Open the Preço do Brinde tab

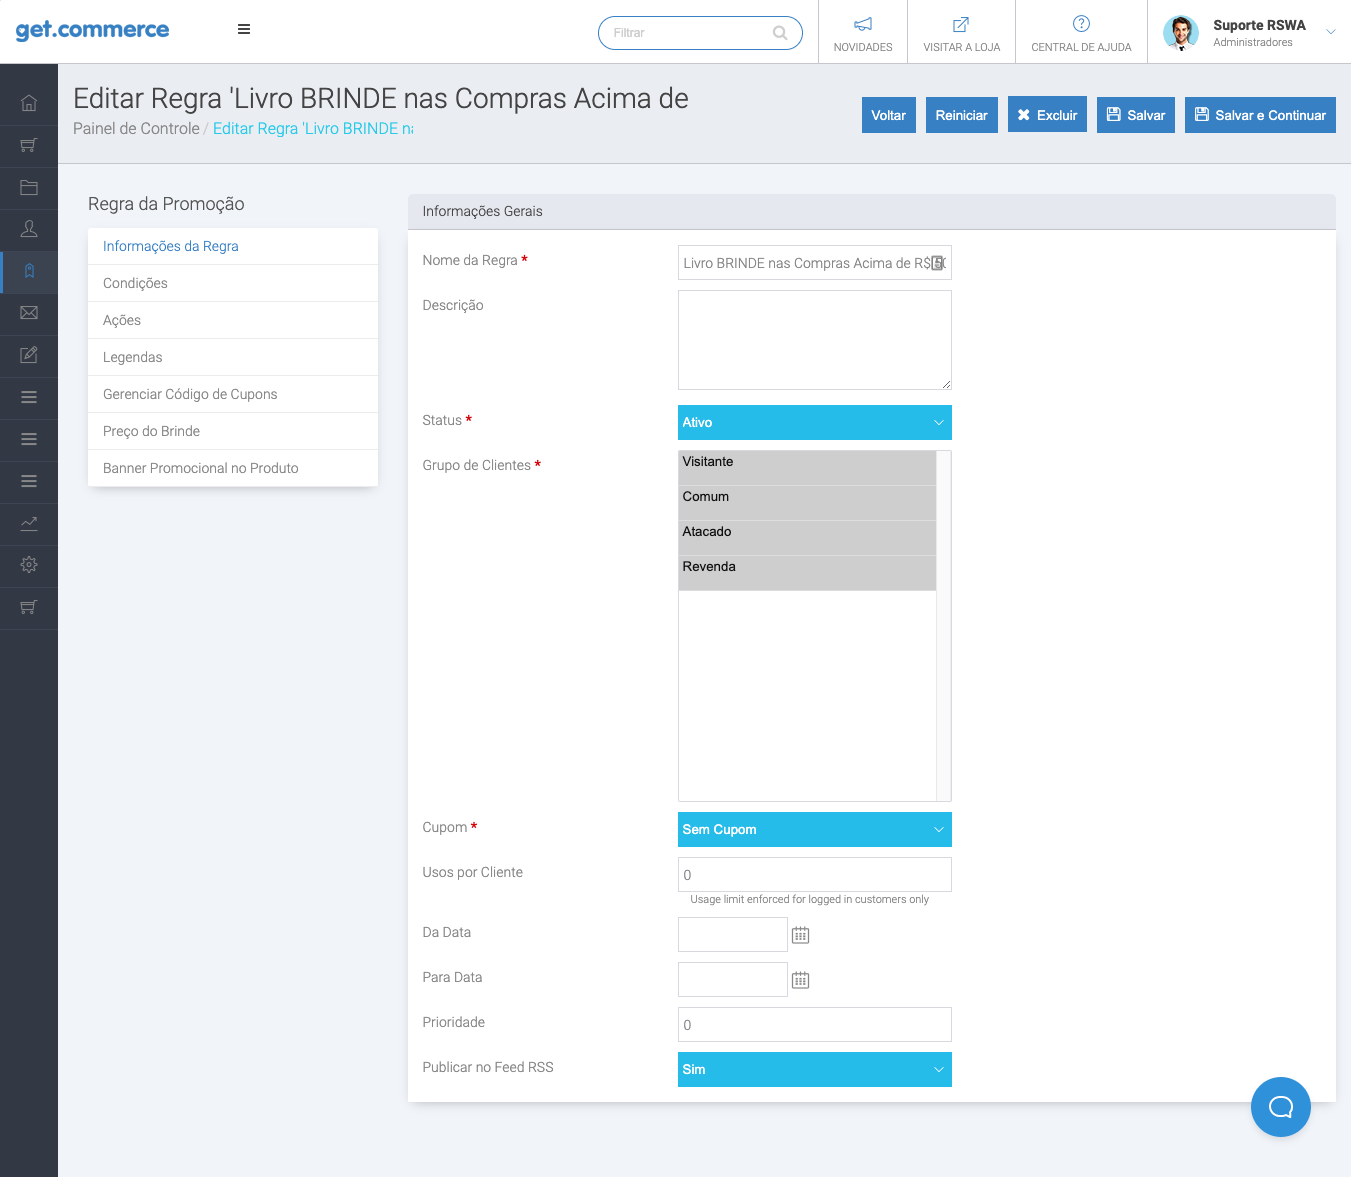pos(151,431)
